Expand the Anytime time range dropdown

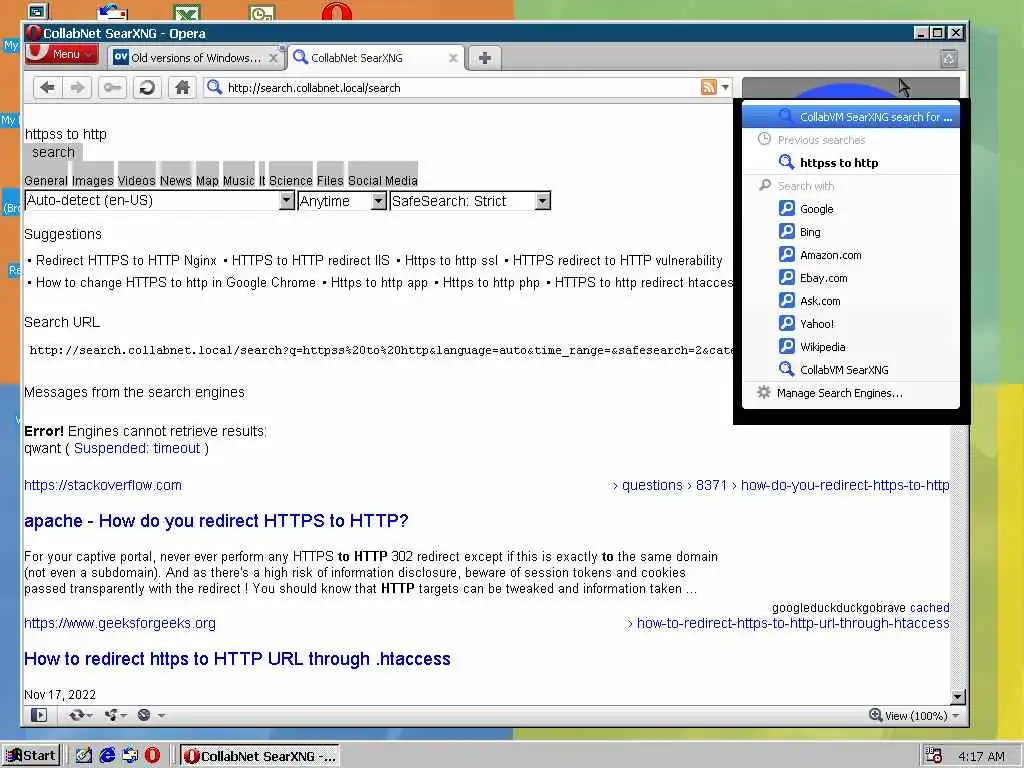pyautogui.click(x=379, y=200)
